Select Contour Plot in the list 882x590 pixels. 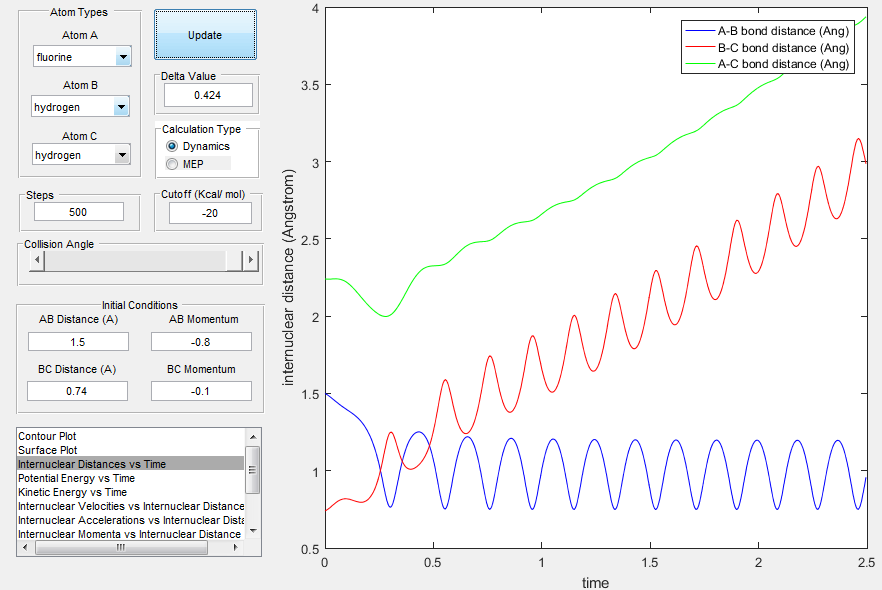click(131, 436)
